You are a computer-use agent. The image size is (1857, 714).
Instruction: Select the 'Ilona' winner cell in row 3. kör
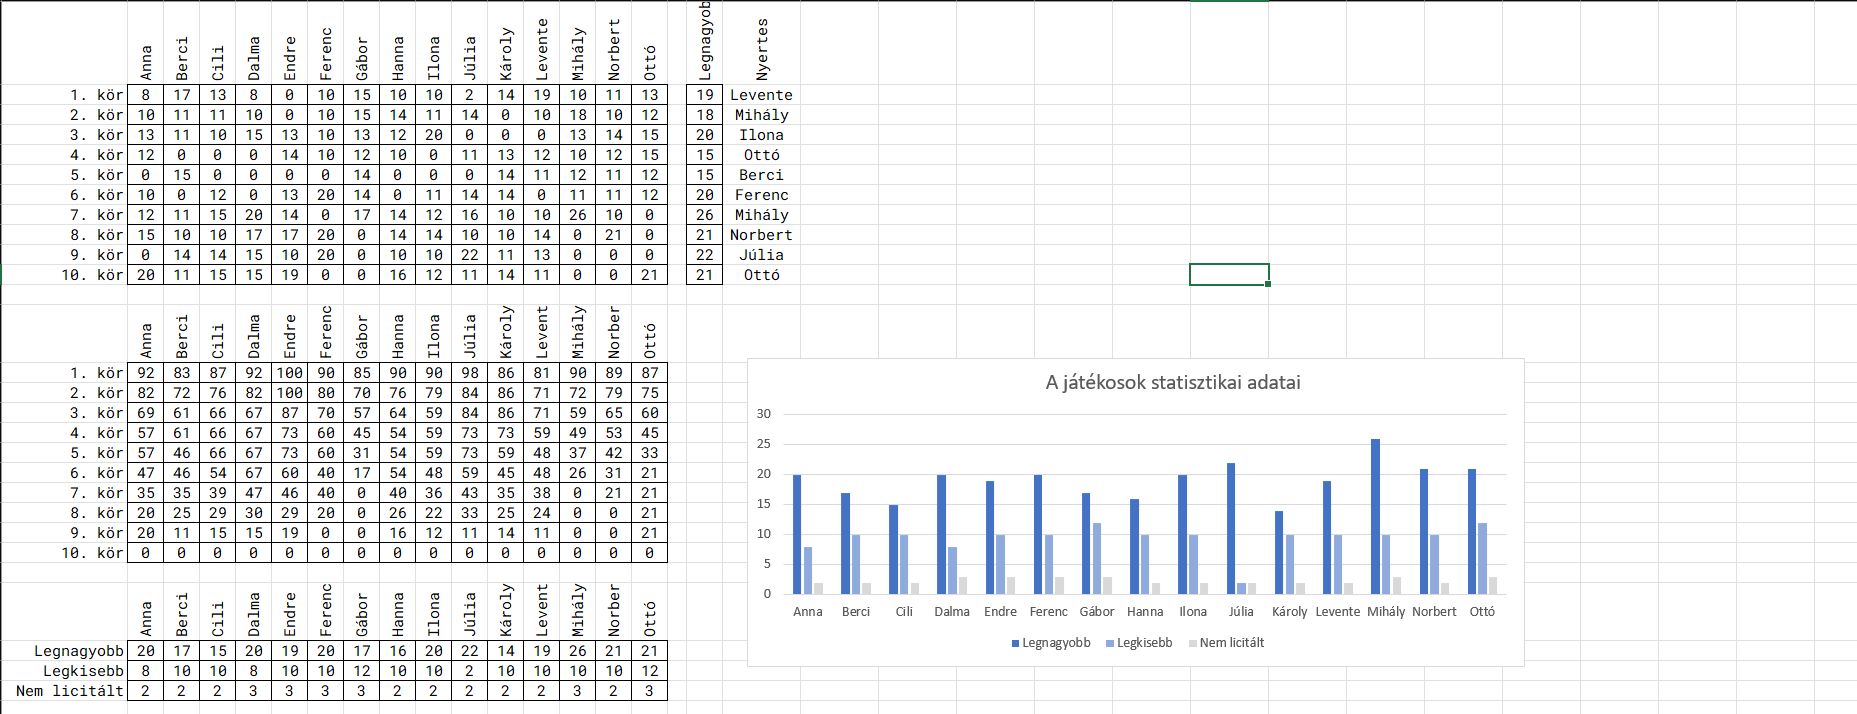761,135
